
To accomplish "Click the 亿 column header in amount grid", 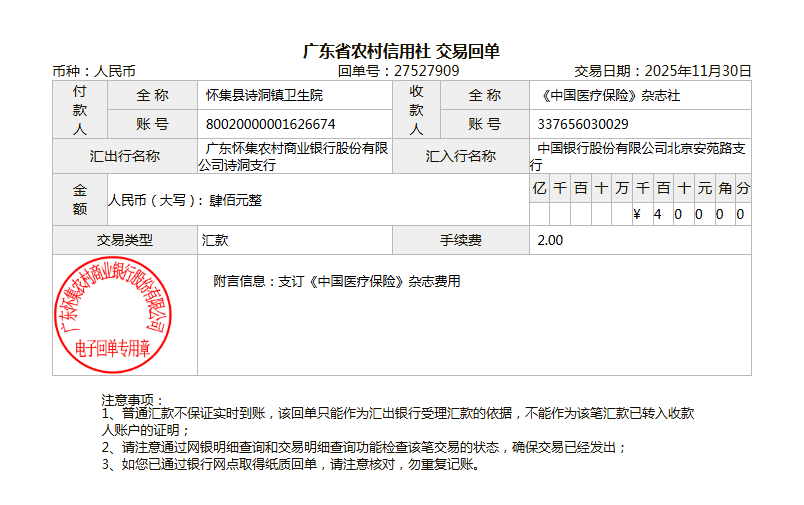I will [539, 188].
